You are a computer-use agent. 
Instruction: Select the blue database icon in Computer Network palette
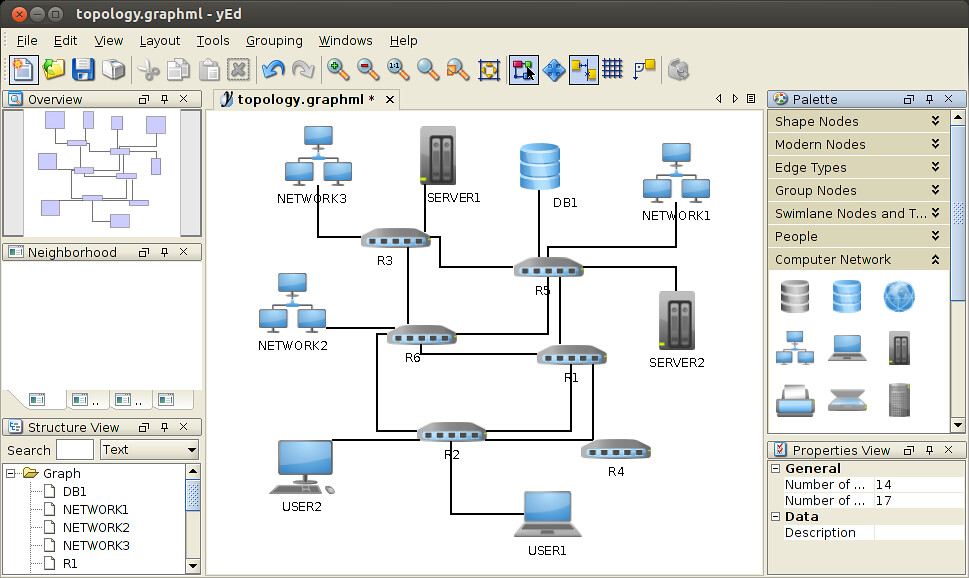click(846, 296)
